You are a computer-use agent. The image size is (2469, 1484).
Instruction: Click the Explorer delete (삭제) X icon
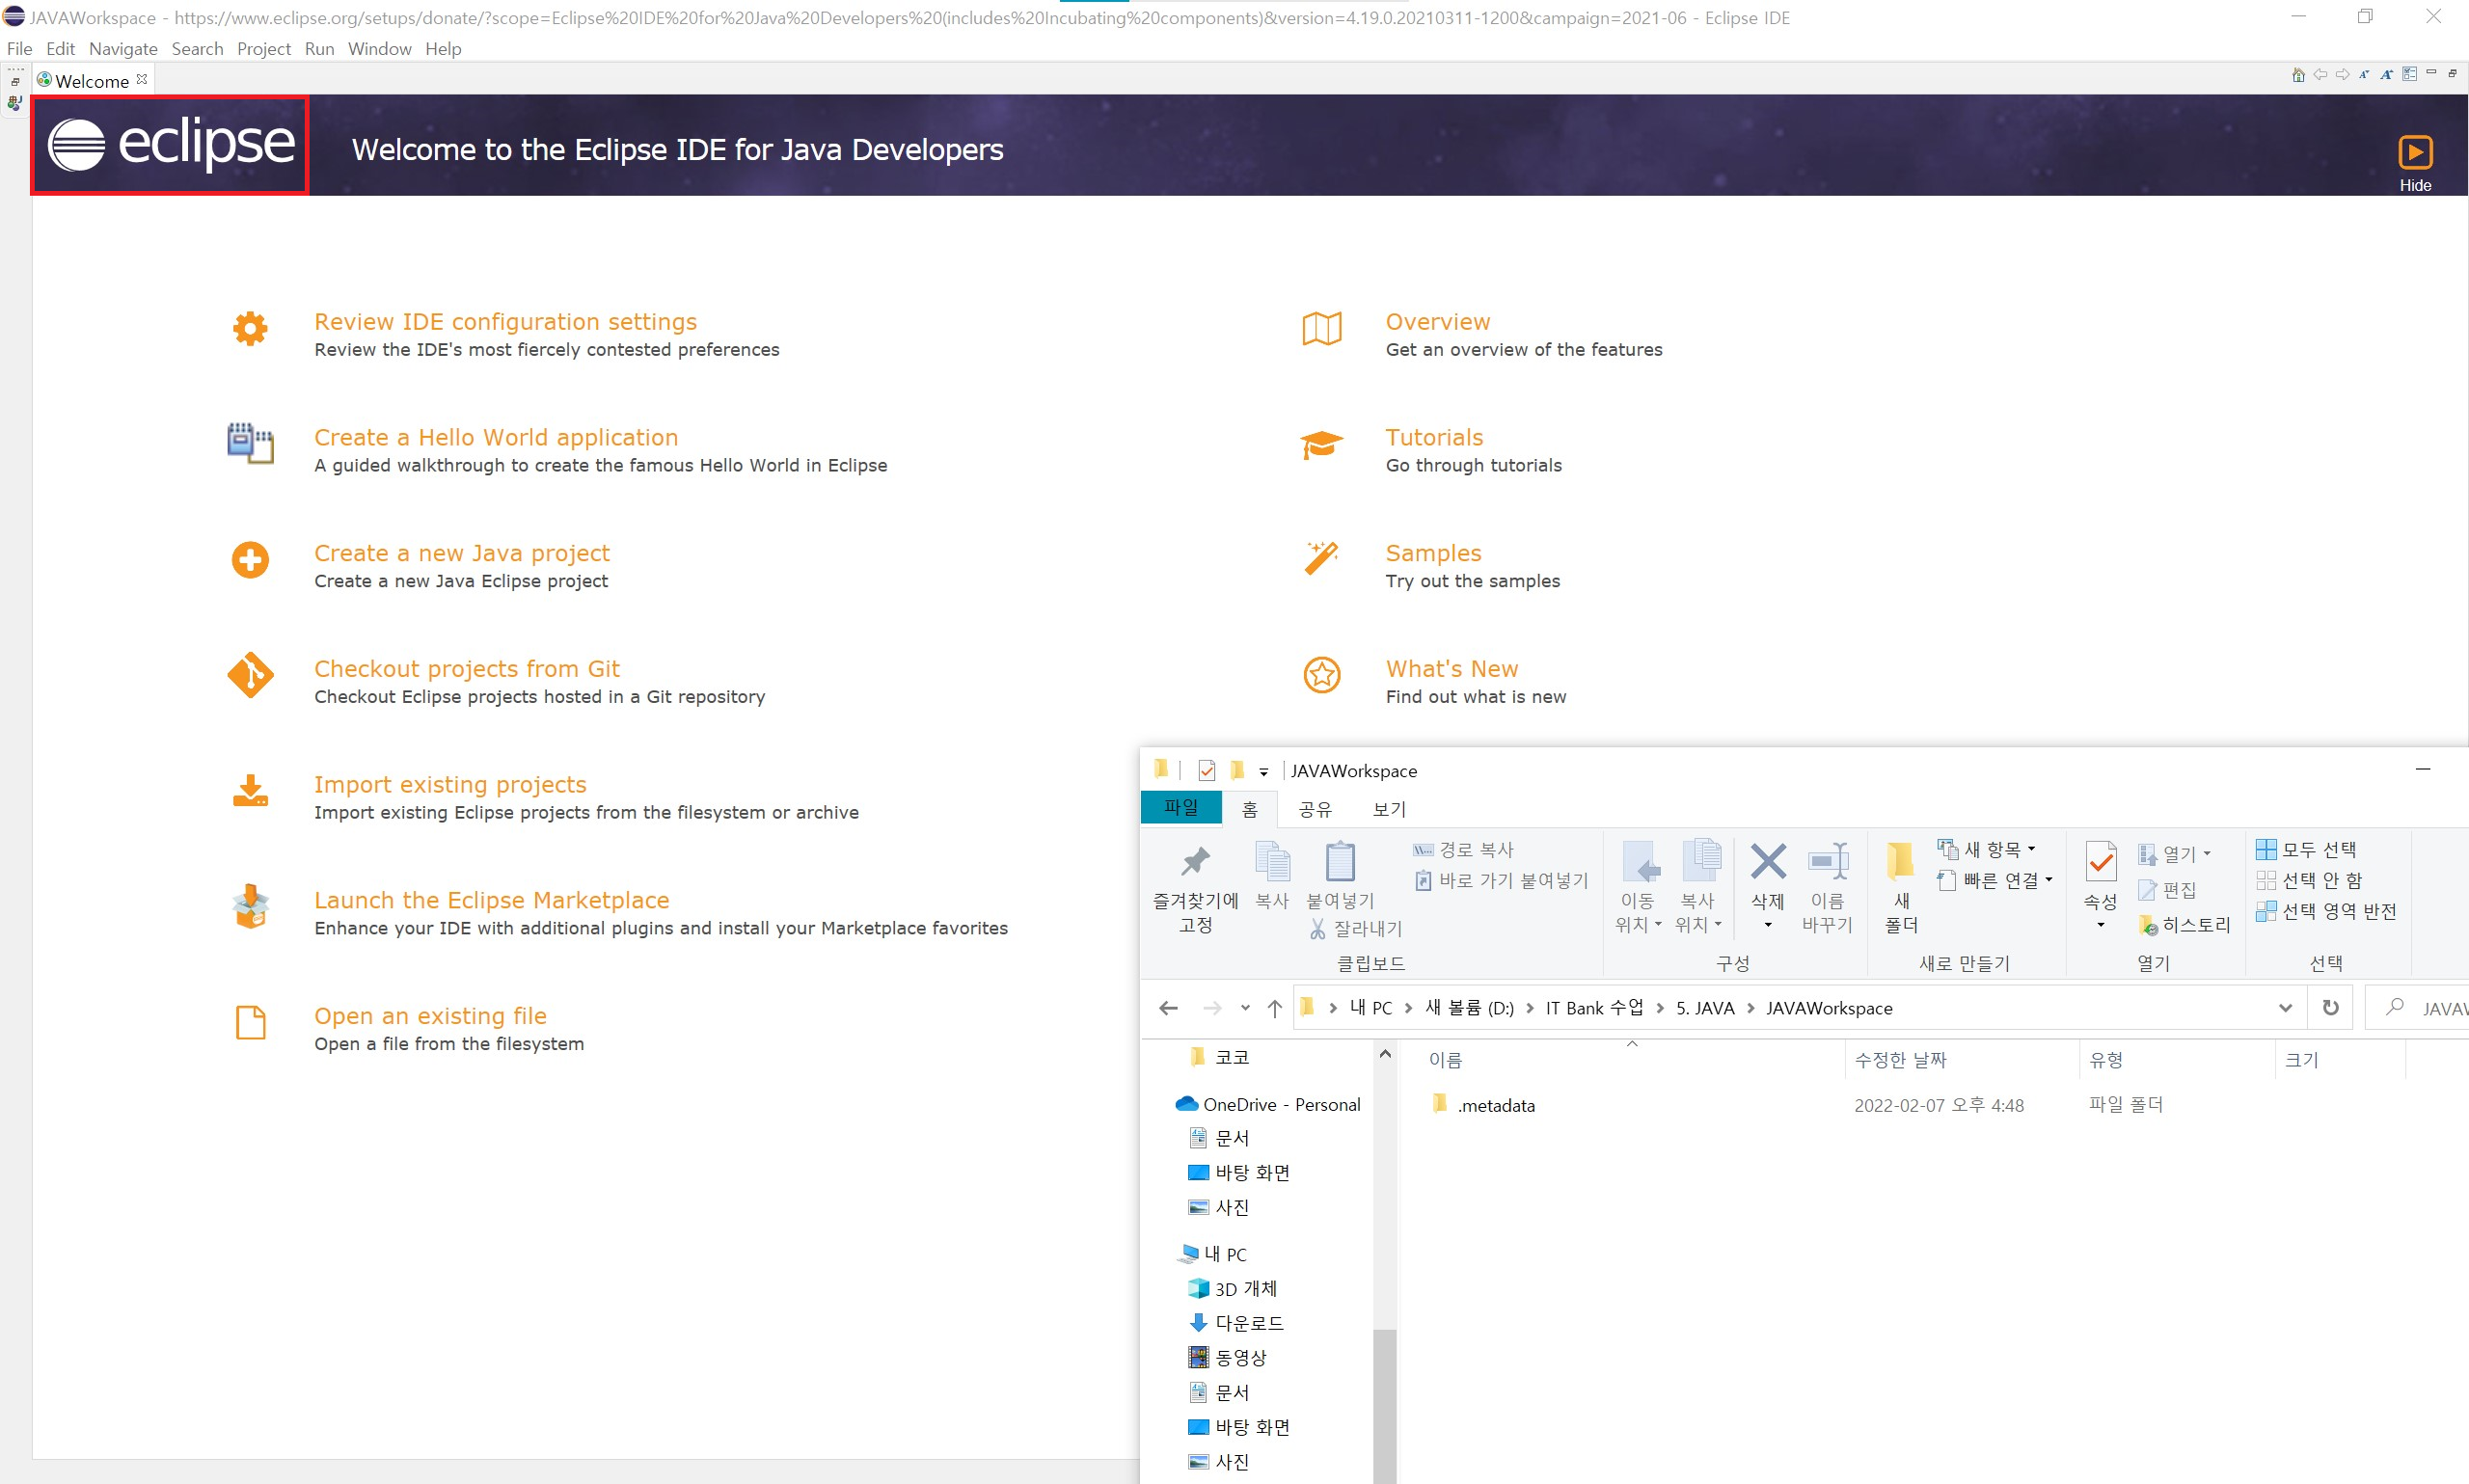click(x=1767, y=862)
